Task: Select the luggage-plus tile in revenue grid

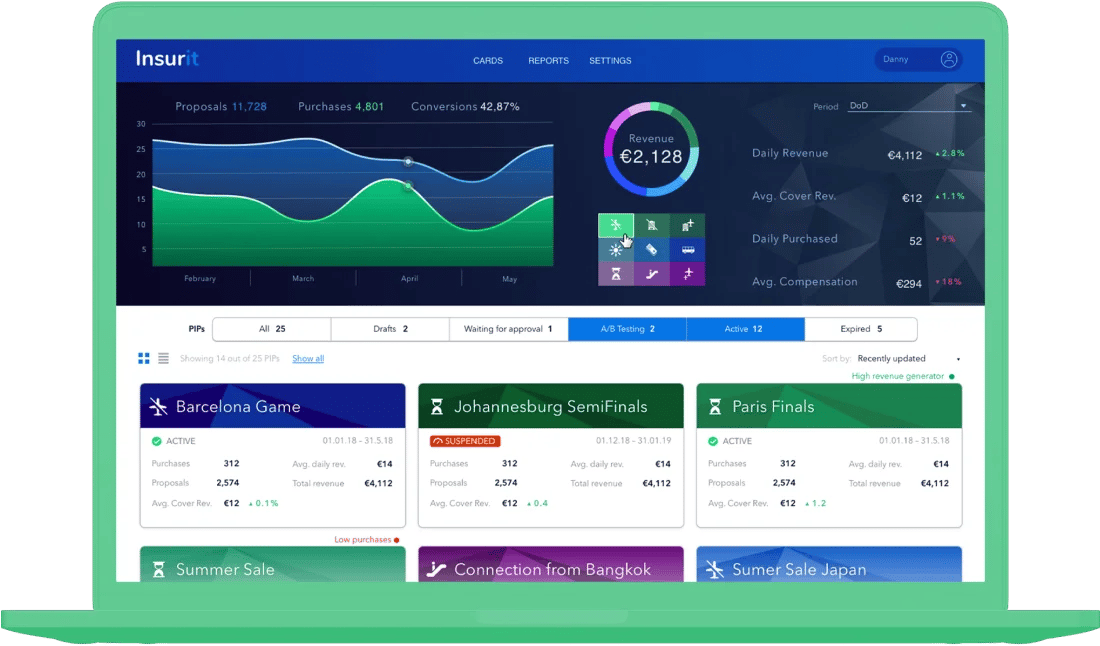Action: pyautogui.click(x=688, y=225)
